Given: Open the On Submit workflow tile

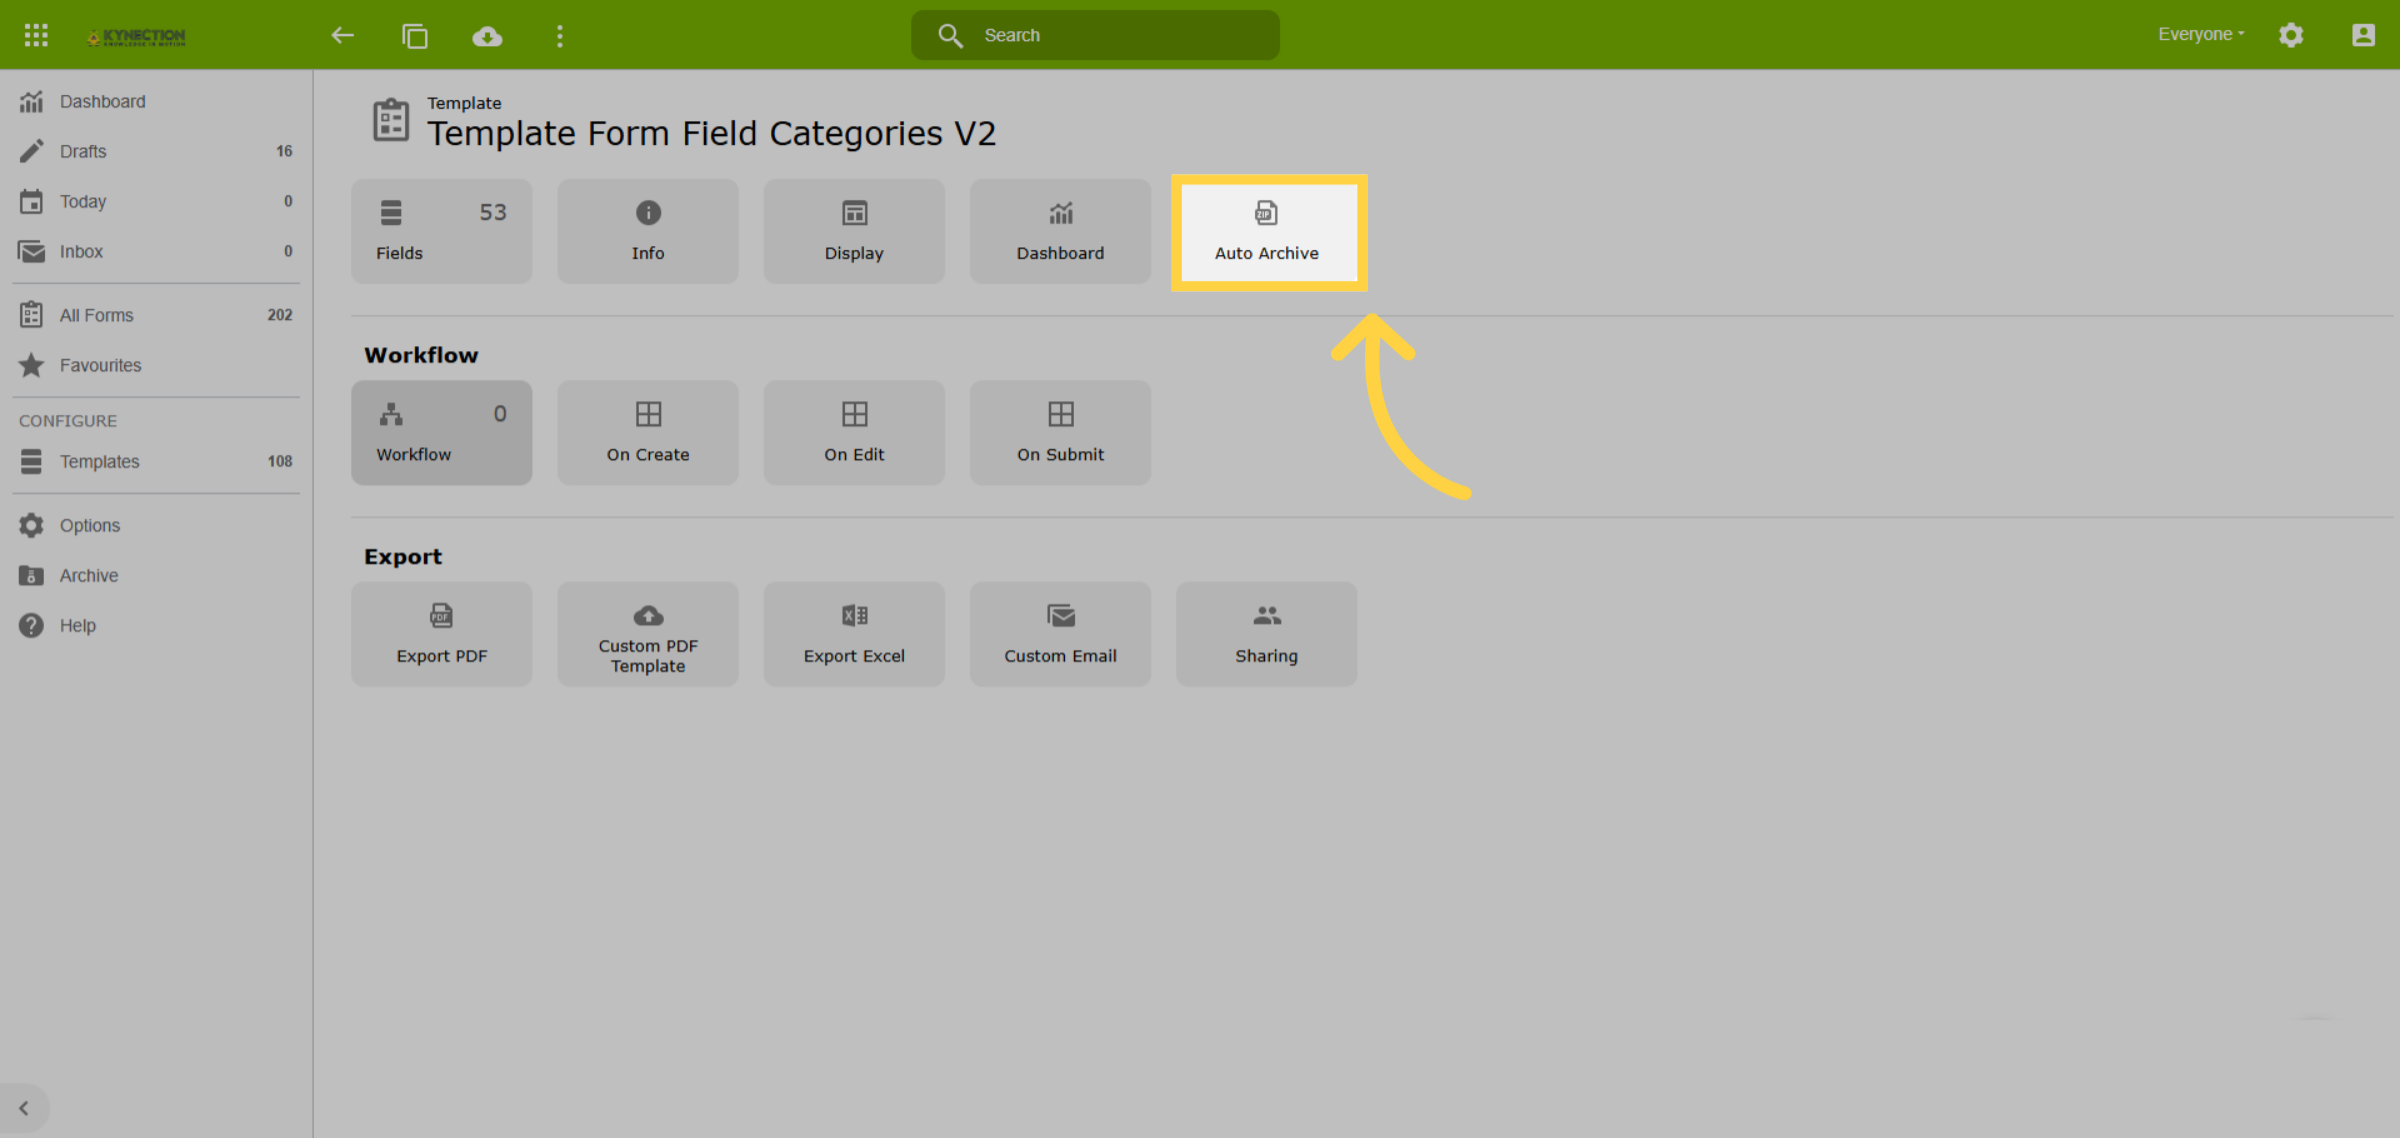Looking at the screenshot, I should [1061, 433].
